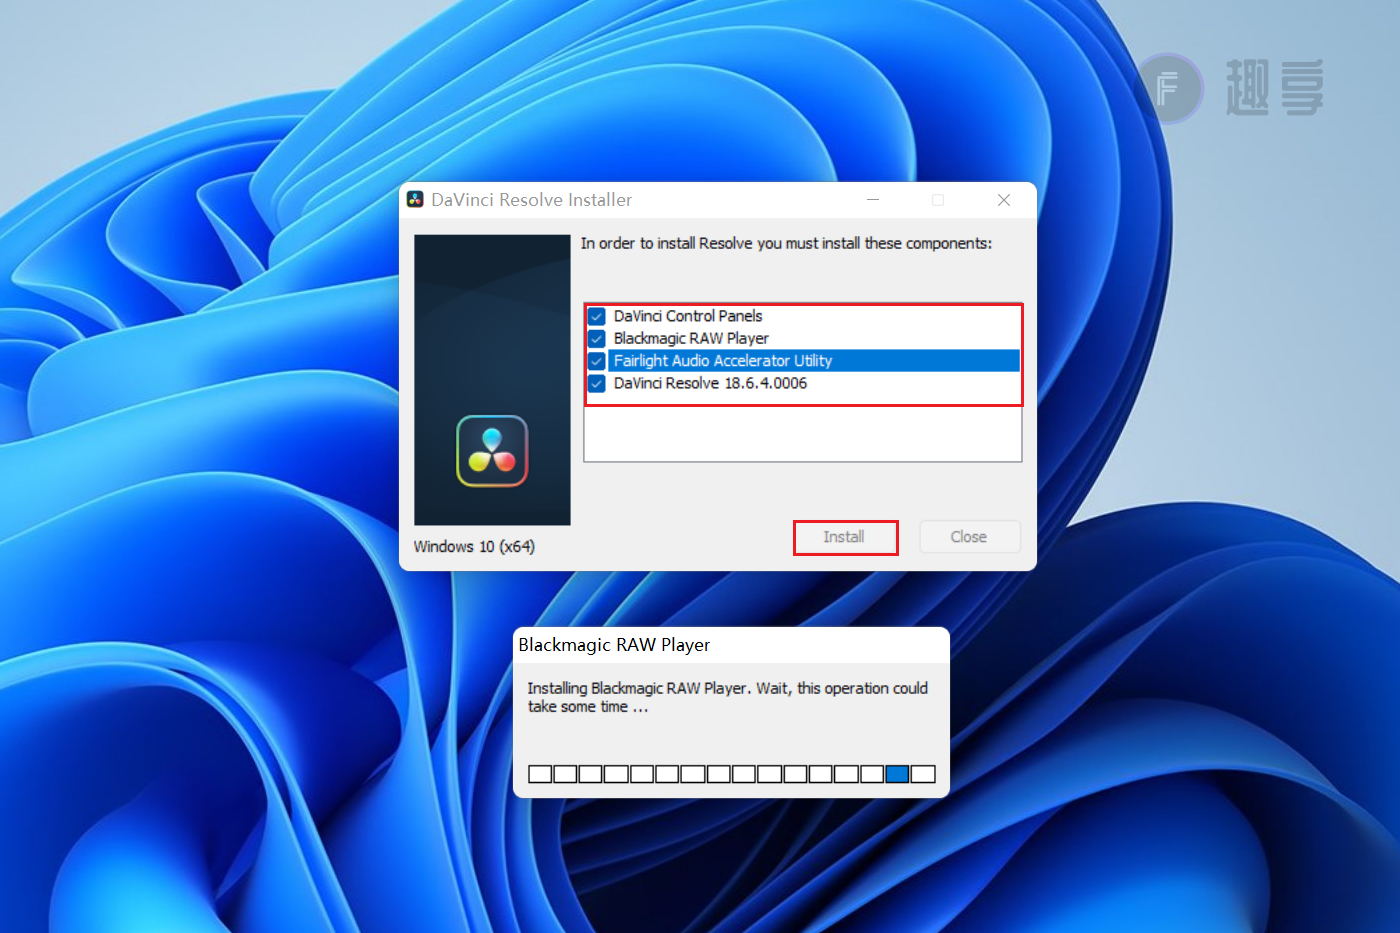Toggle Fairlight Audio Accelerator Utility checkbox
This screenshot has height=933, width=1400.
pyautogui.click(x=597, y=361)
